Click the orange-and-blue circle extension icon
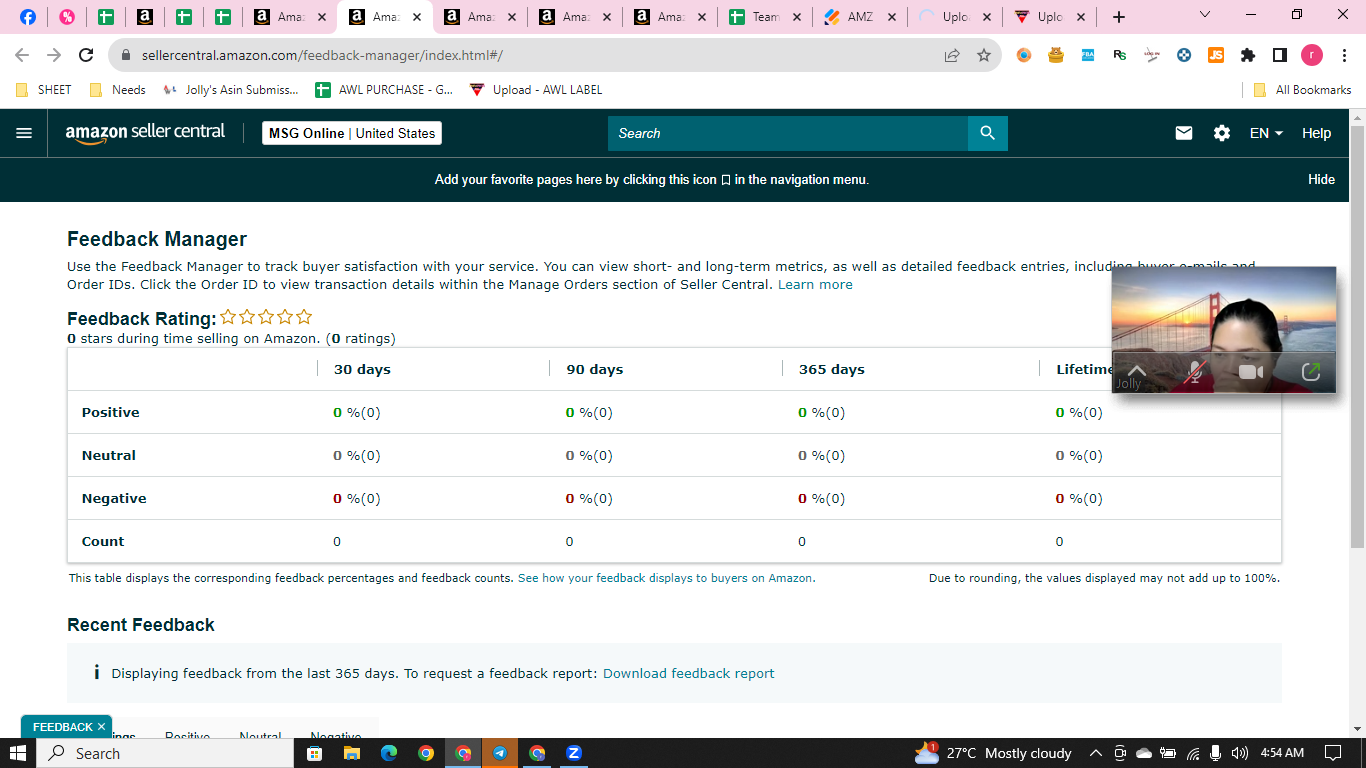1366x768 pixels. pos(1024,55)
